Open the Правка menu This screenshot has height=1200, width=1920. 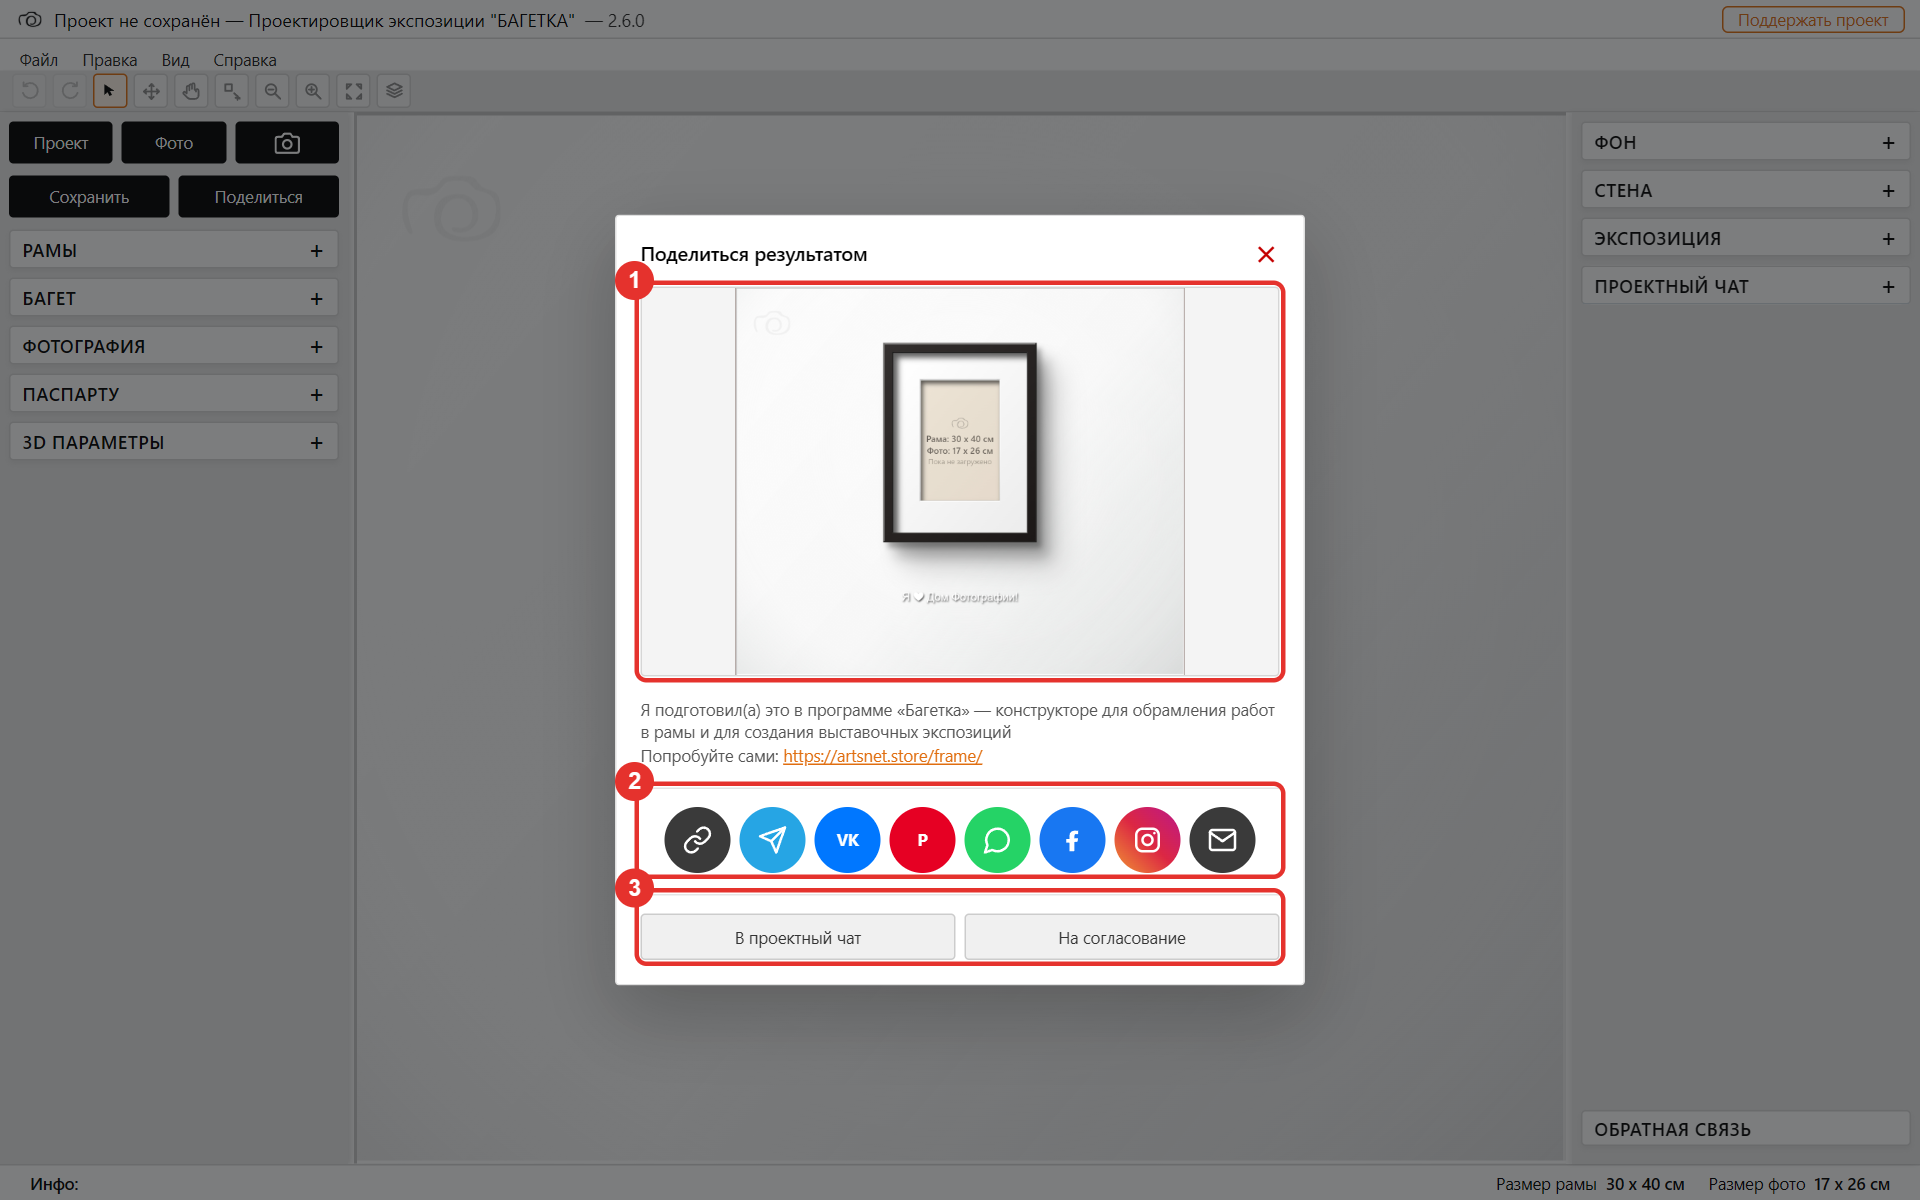click(110, 60)
